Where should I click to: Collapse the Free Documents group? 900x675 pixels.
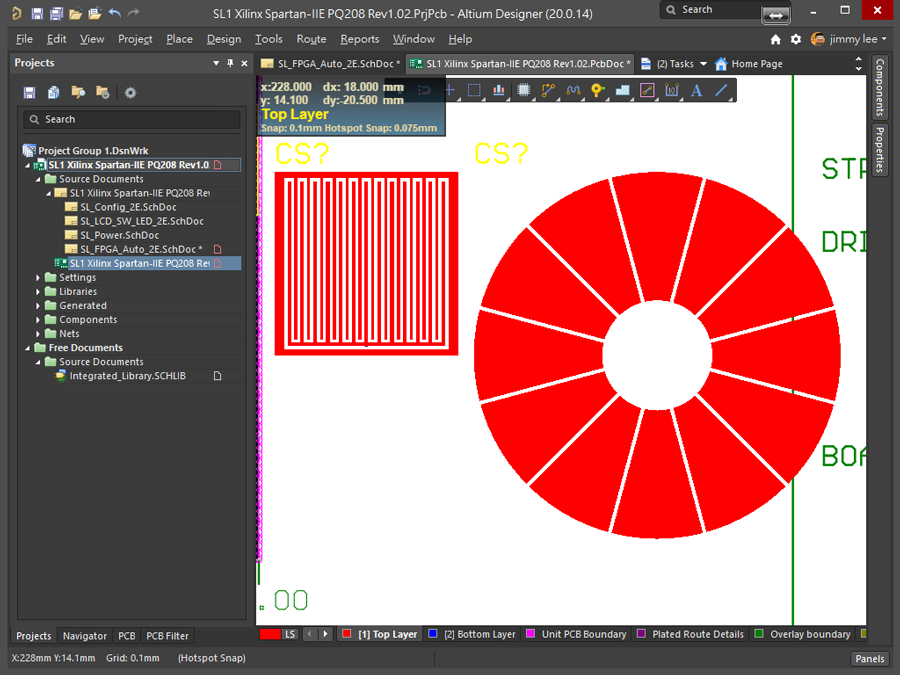(28, 348)
